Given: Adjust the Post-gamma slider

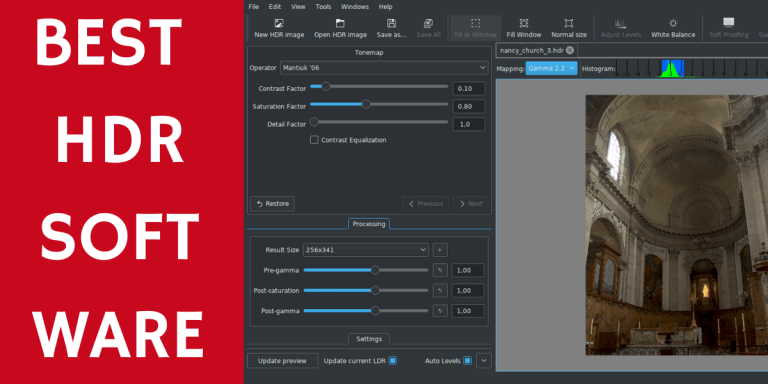Looking at the screenshot, I should point(366,311).
